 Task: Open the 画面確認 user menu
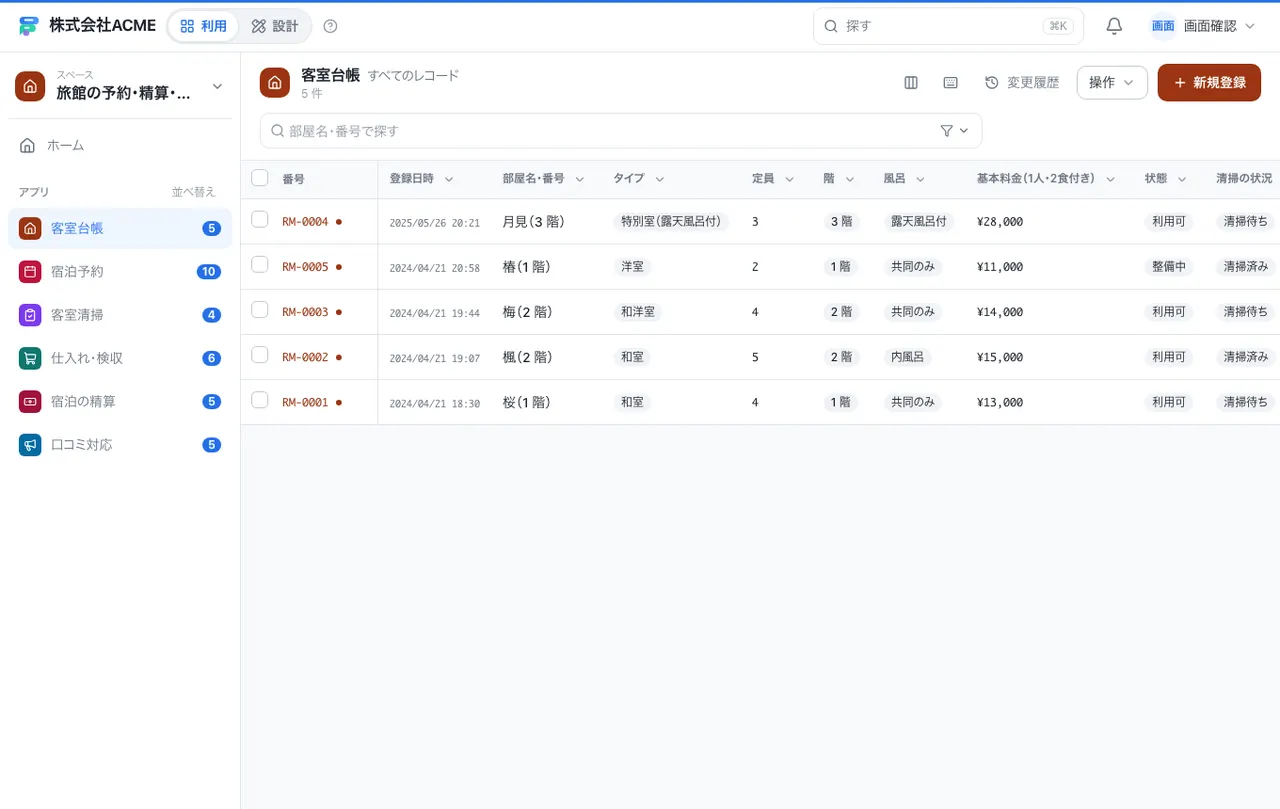[1203, 26]
